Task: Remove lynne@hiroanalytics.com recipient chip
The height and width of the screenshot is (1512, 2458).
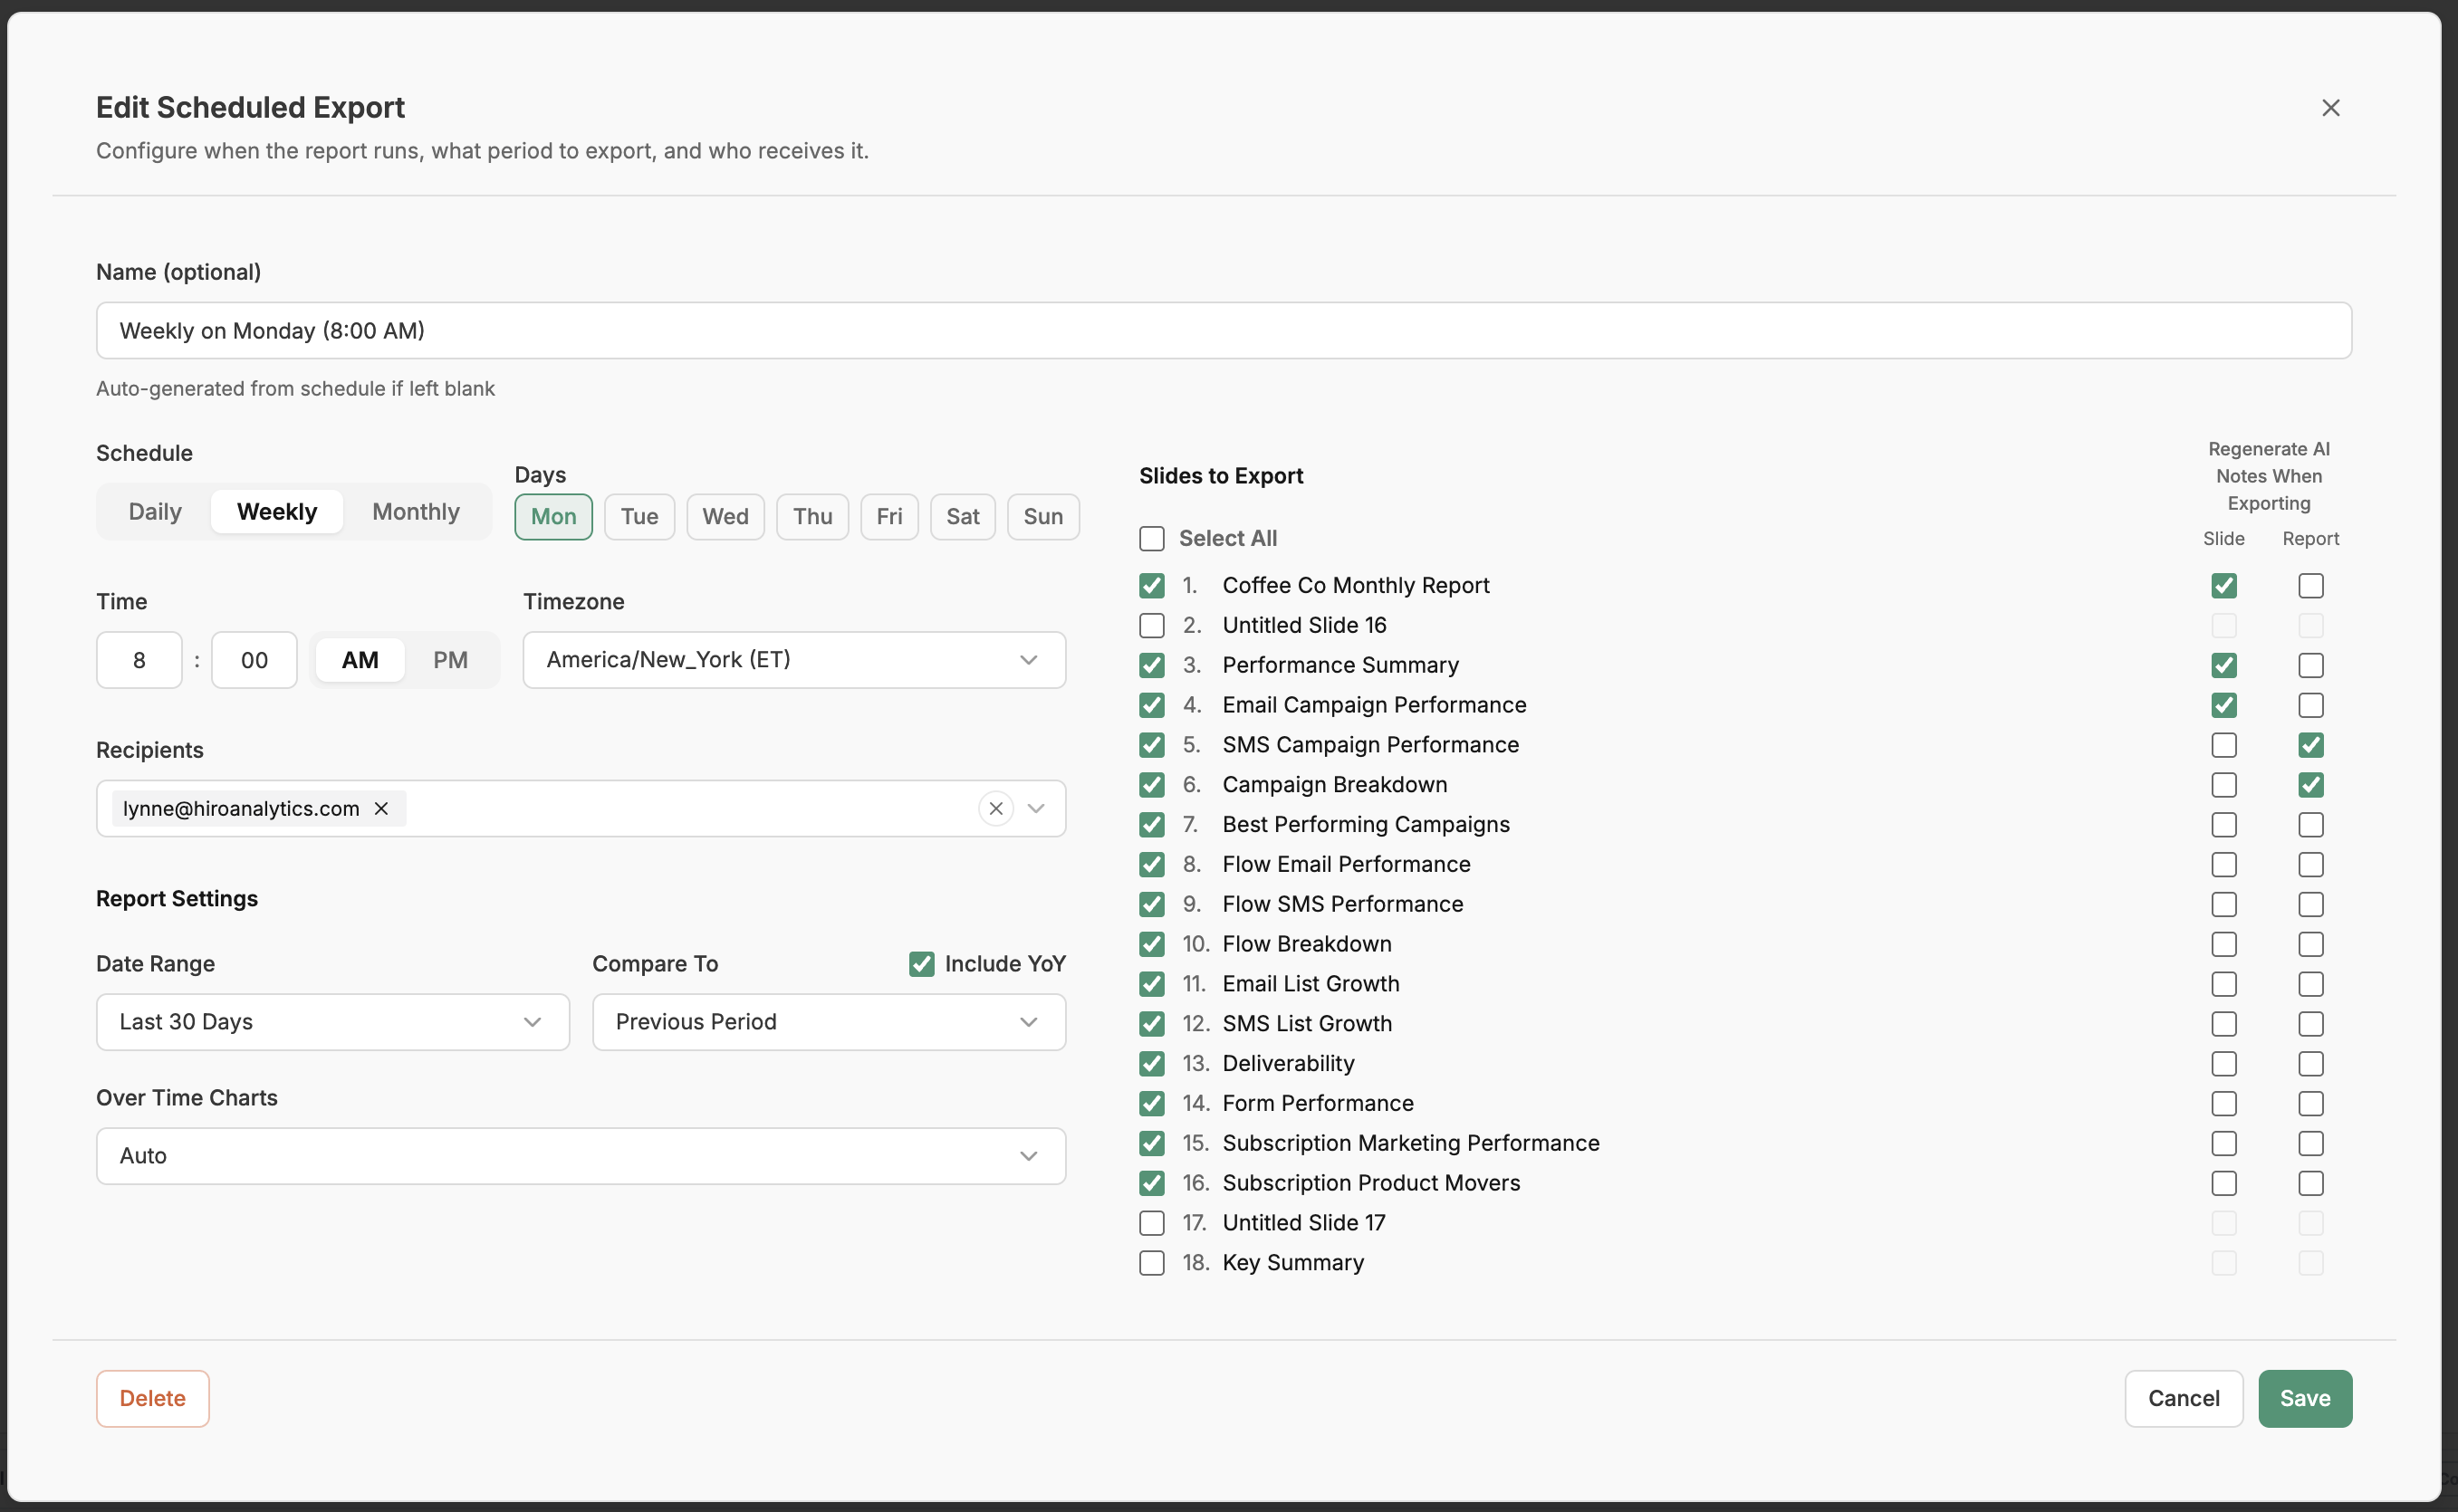Action: point(381,808)
